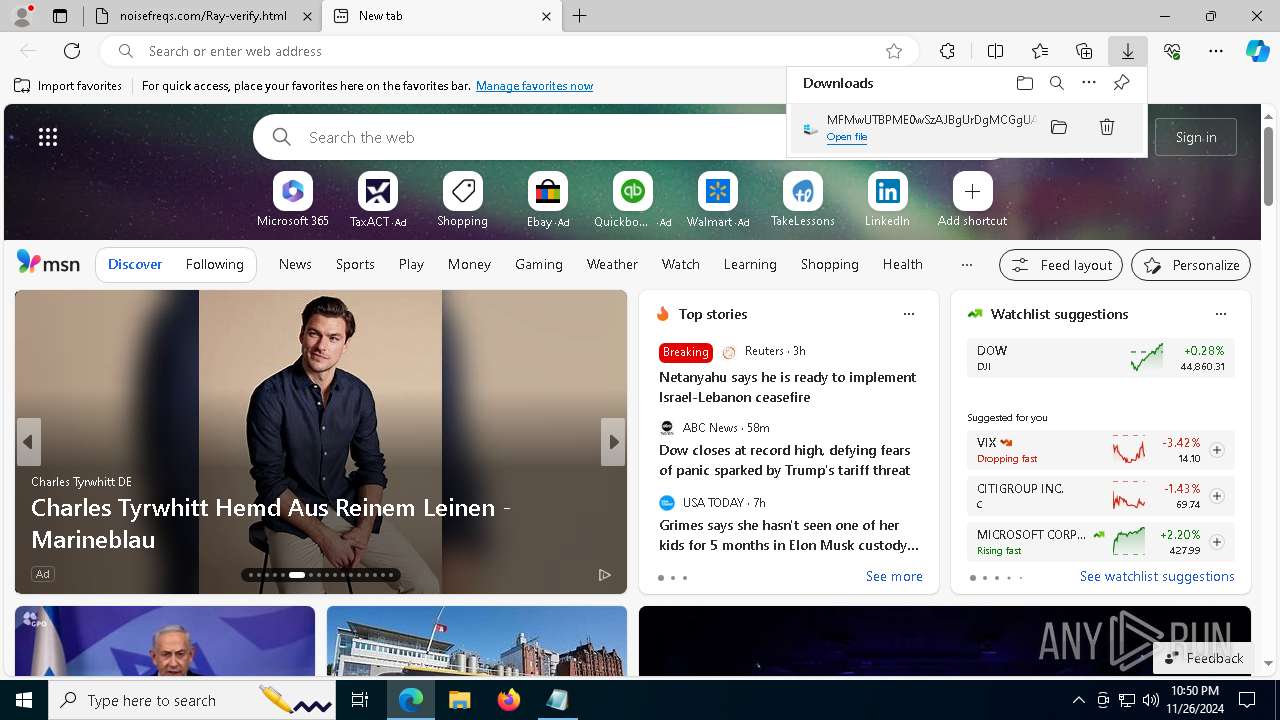Open the Gaming category
Screen dimensions: 1280x720
[x=539, y=264]
